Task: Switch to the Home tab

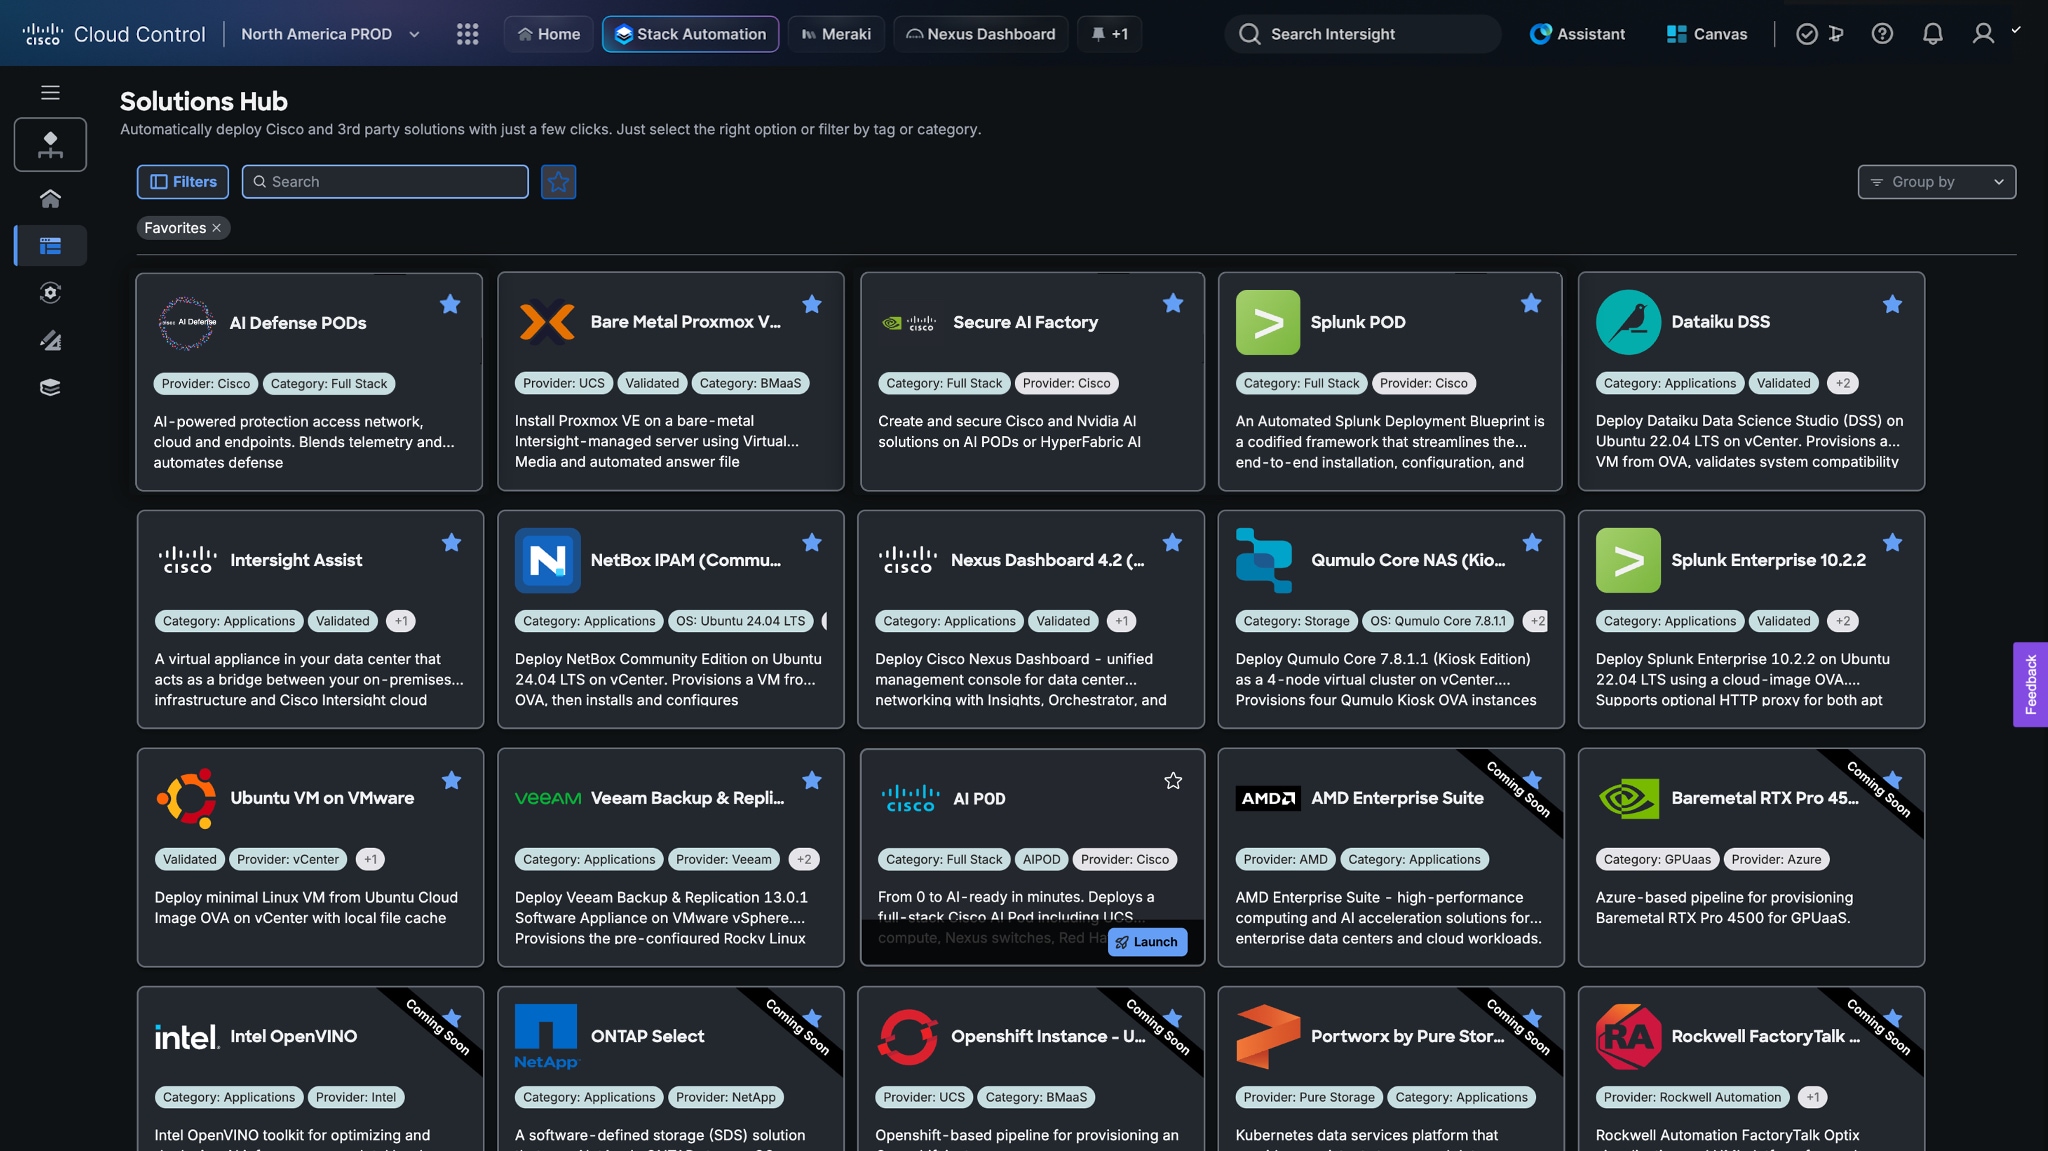Action: coord(548,34)
